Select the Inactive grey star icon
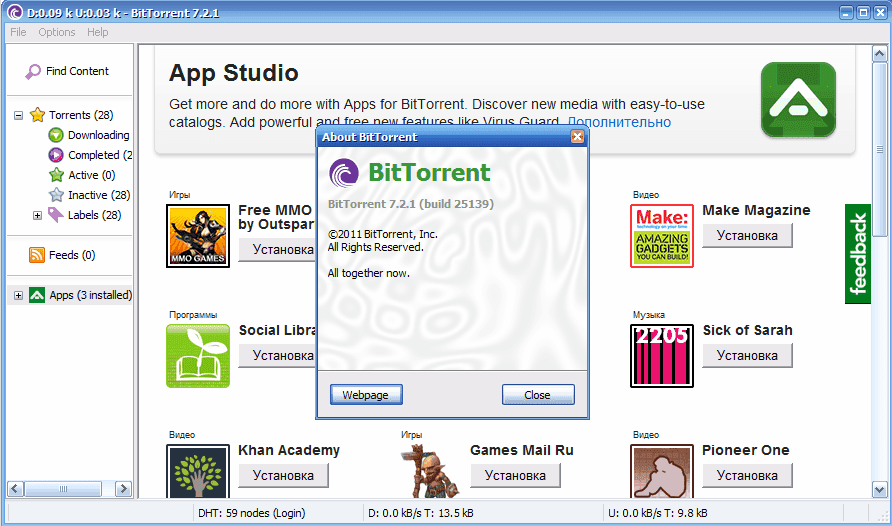 tap(56, 195)
